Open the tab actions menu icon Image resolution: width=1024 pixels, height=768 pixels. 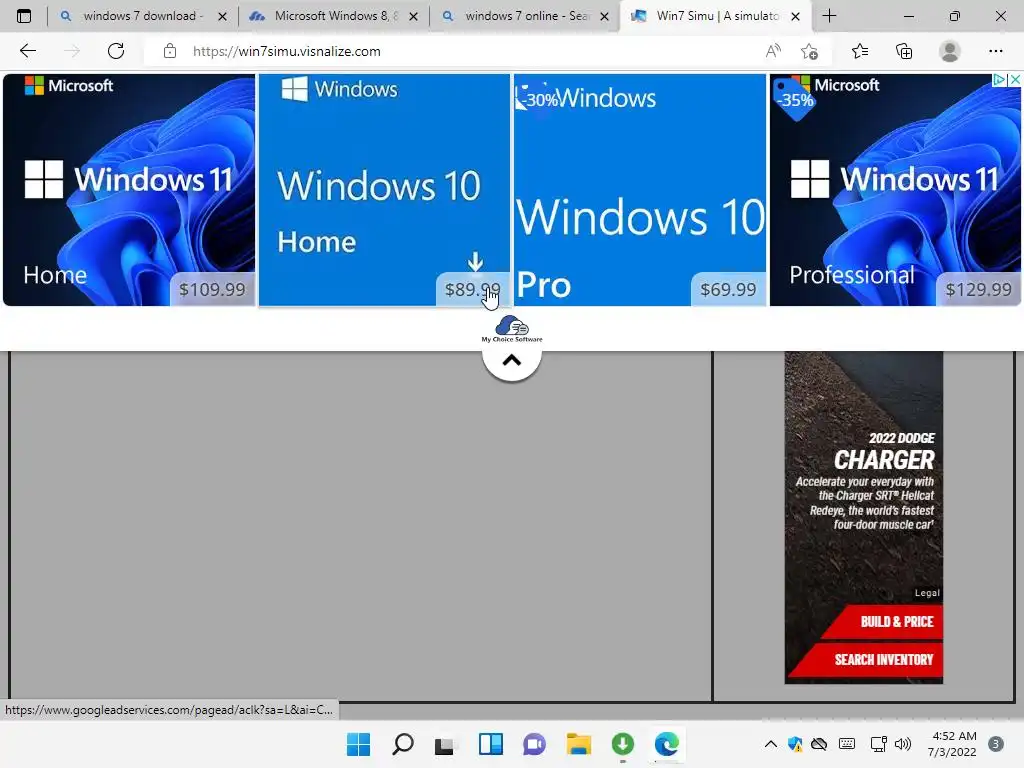pos(24,16)
